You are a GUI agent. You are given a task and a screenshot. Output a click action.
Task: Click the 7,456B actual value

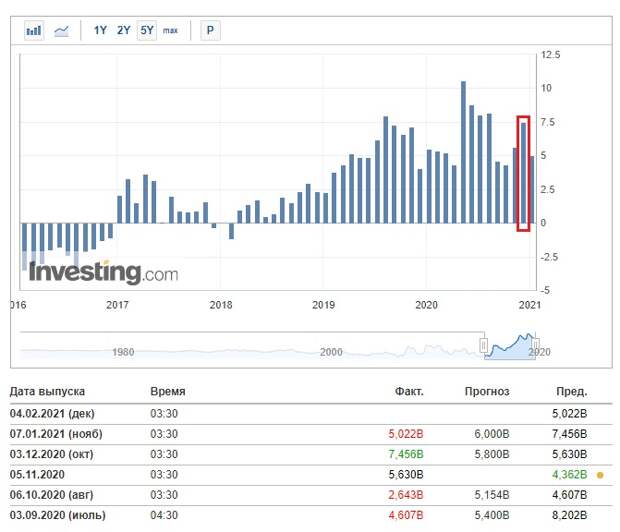click(406, 454)
